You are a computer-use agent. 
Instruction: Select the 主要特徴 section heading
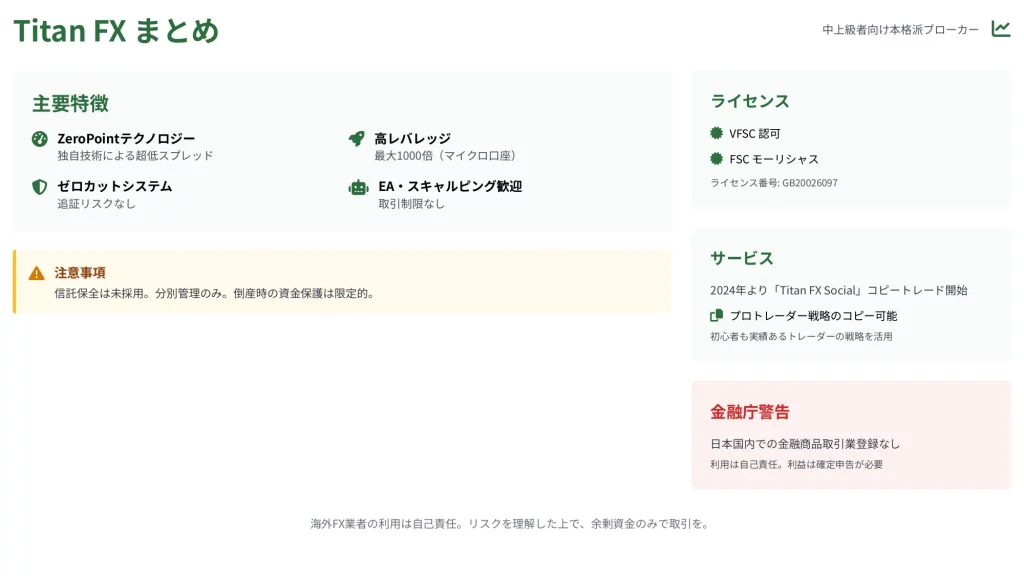(70, 103)
